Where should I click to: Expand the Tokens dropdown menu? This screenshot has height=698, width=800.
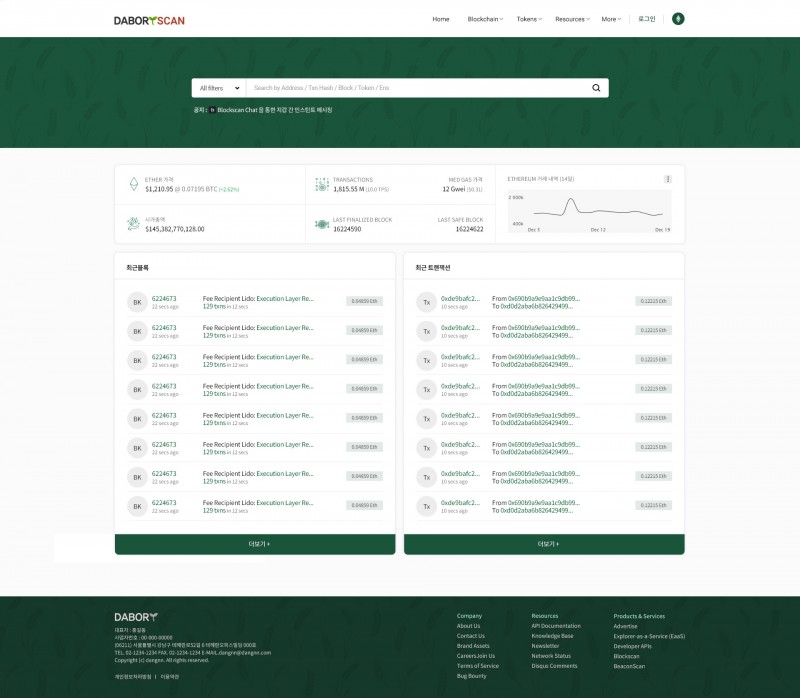529,19
